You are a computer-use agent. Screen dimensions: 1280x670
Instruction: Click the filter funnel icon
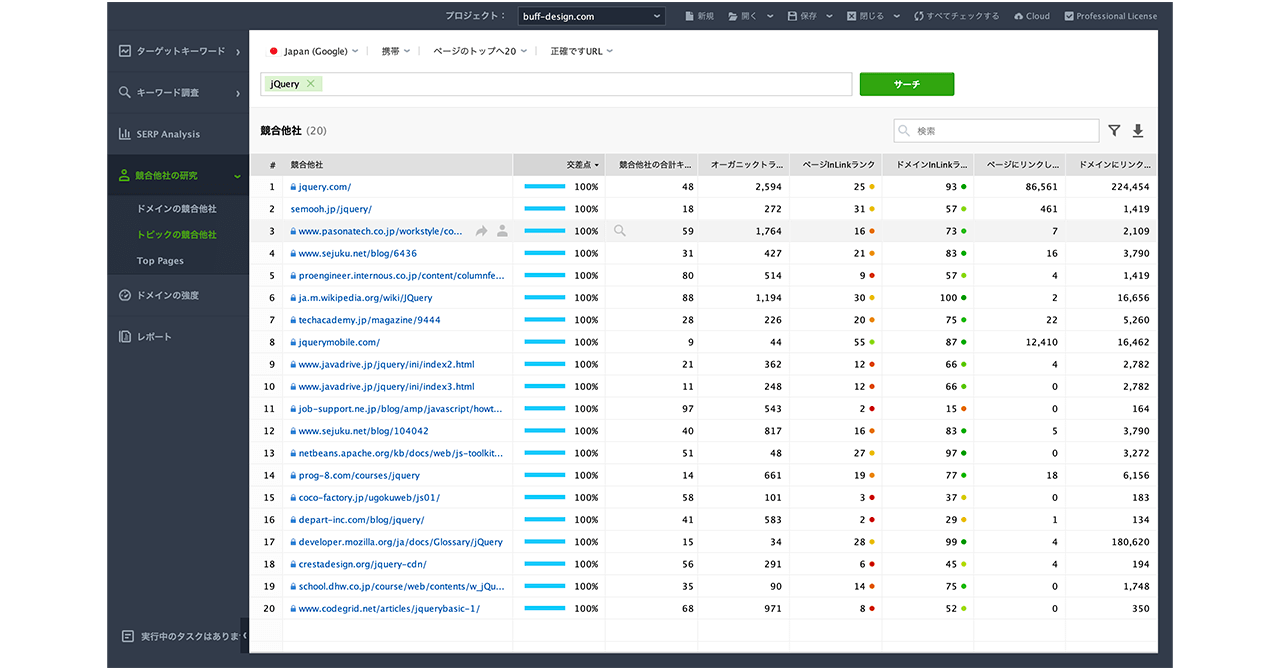click(1114, 131)
